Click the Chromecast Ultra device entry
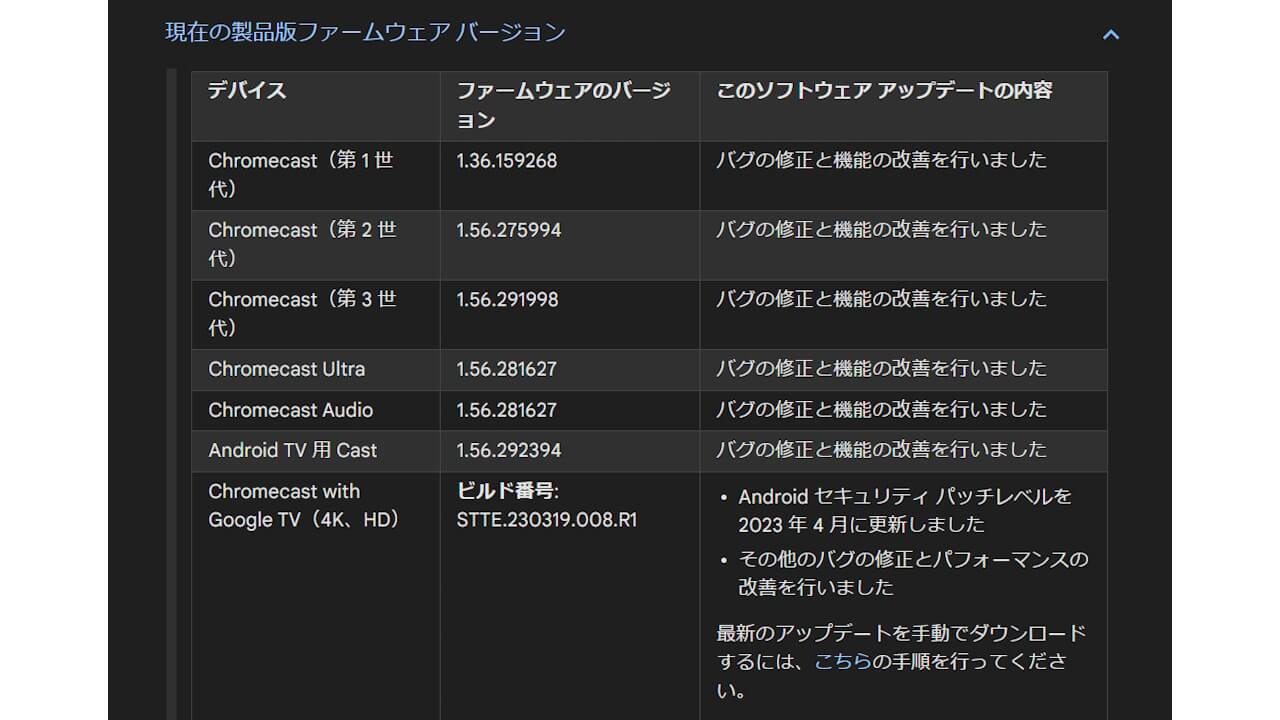The height and width of the screenshot is (720, 1280). pos(287,369)
